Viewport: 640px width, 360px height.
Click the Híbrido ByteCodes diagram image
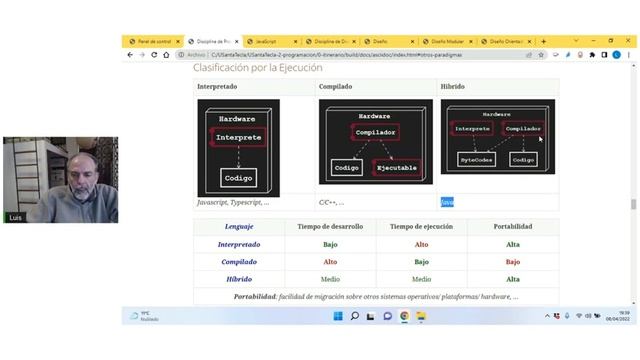coord(498,137)
